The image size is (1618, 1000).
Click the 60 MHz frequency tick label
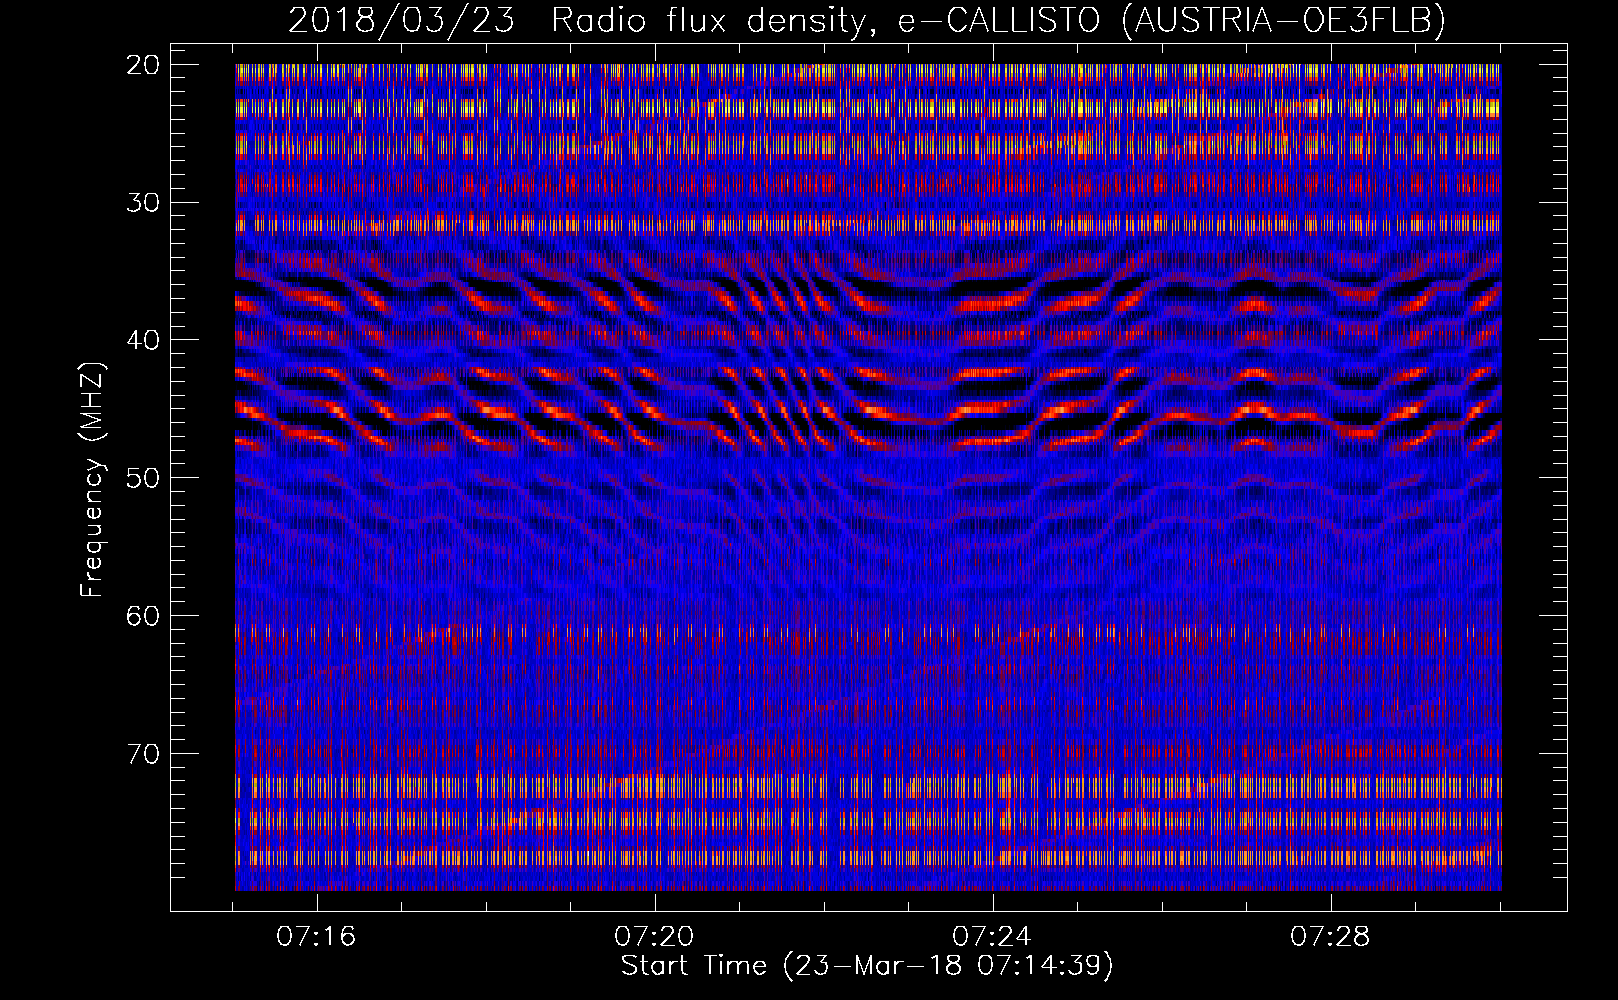click(143, 616)
